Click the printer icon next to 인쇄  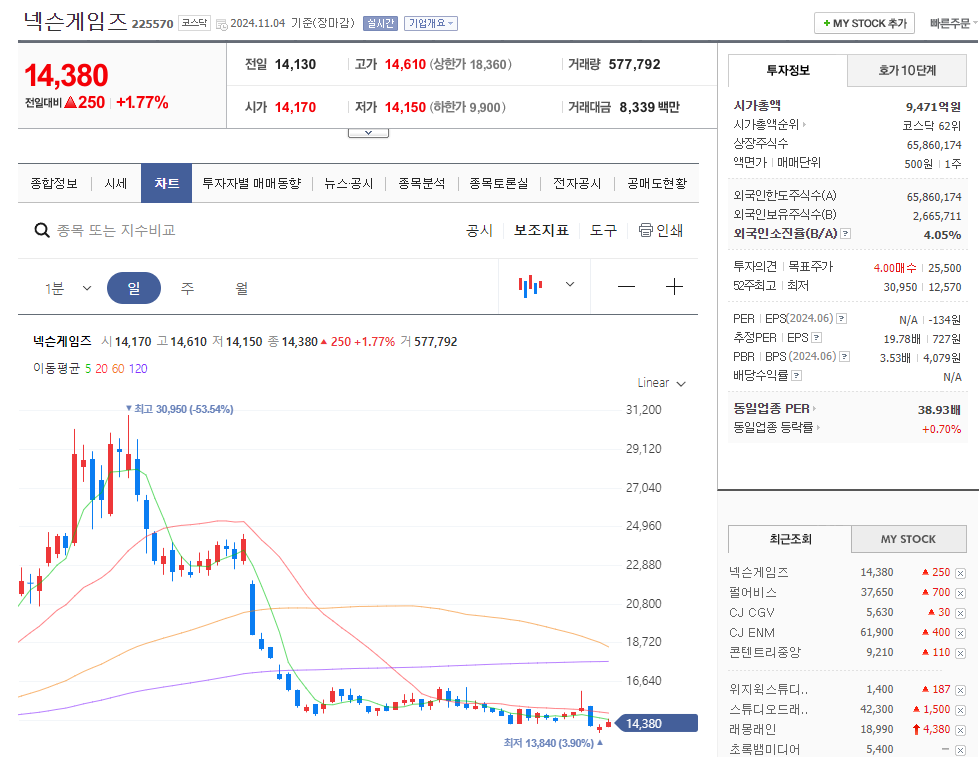[x=646, y=230]
